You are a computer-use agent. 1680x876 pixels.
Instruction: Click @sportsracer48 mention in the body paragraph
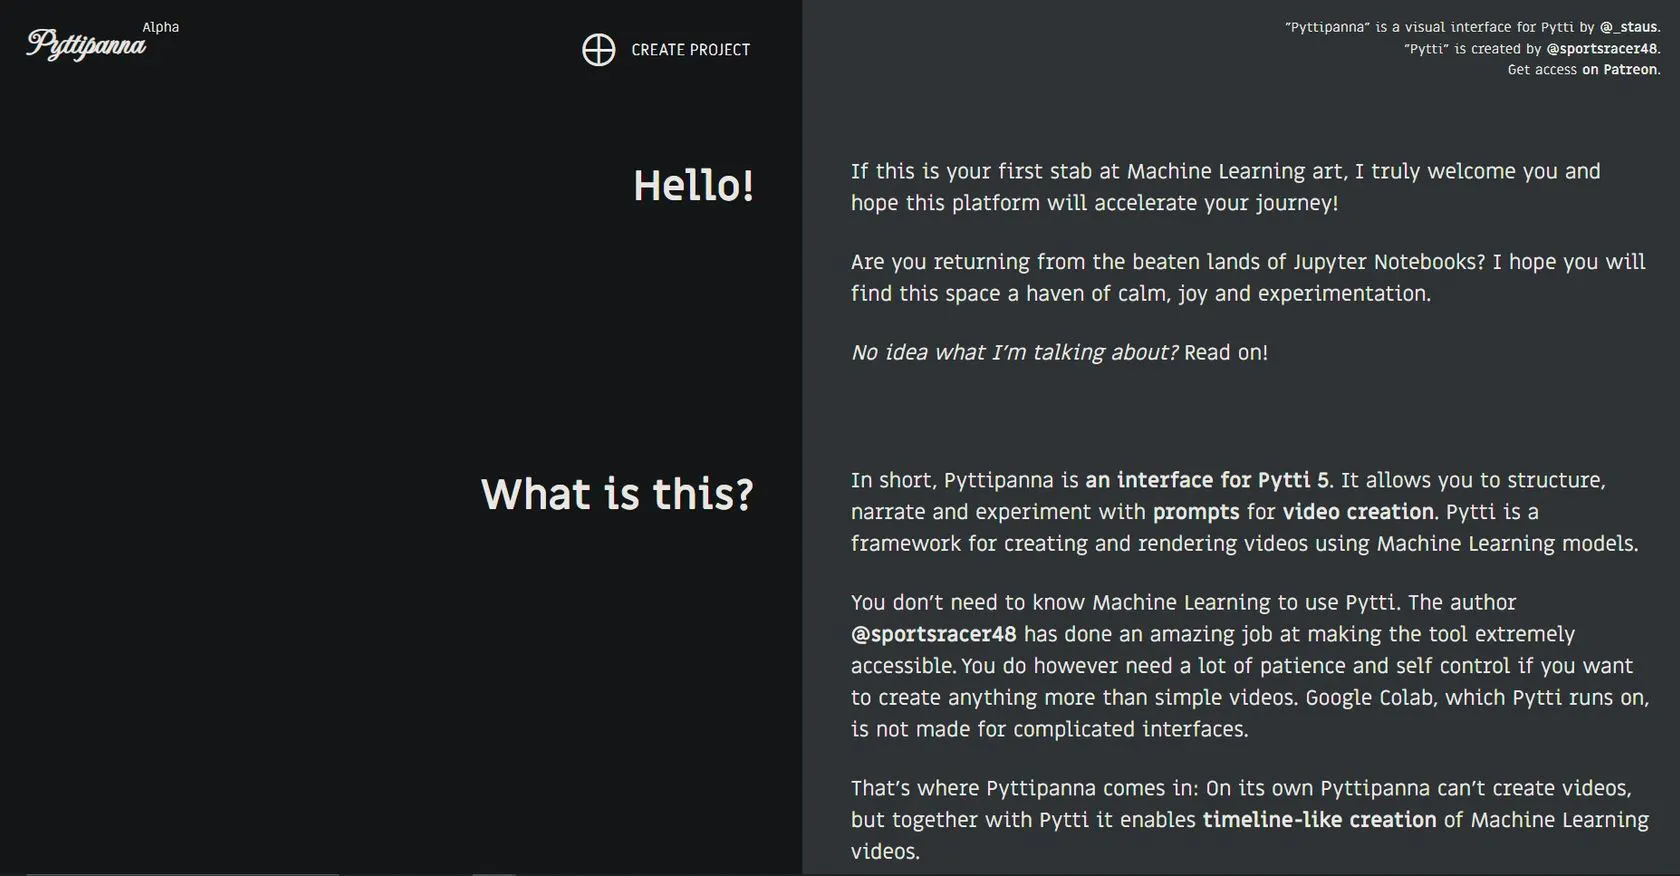coord(933,634)
